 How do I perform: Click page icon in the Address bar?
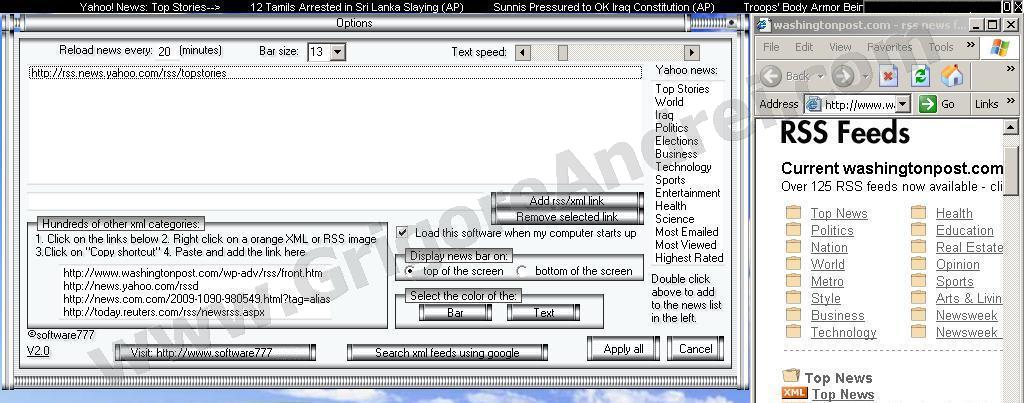click(813, 104)
